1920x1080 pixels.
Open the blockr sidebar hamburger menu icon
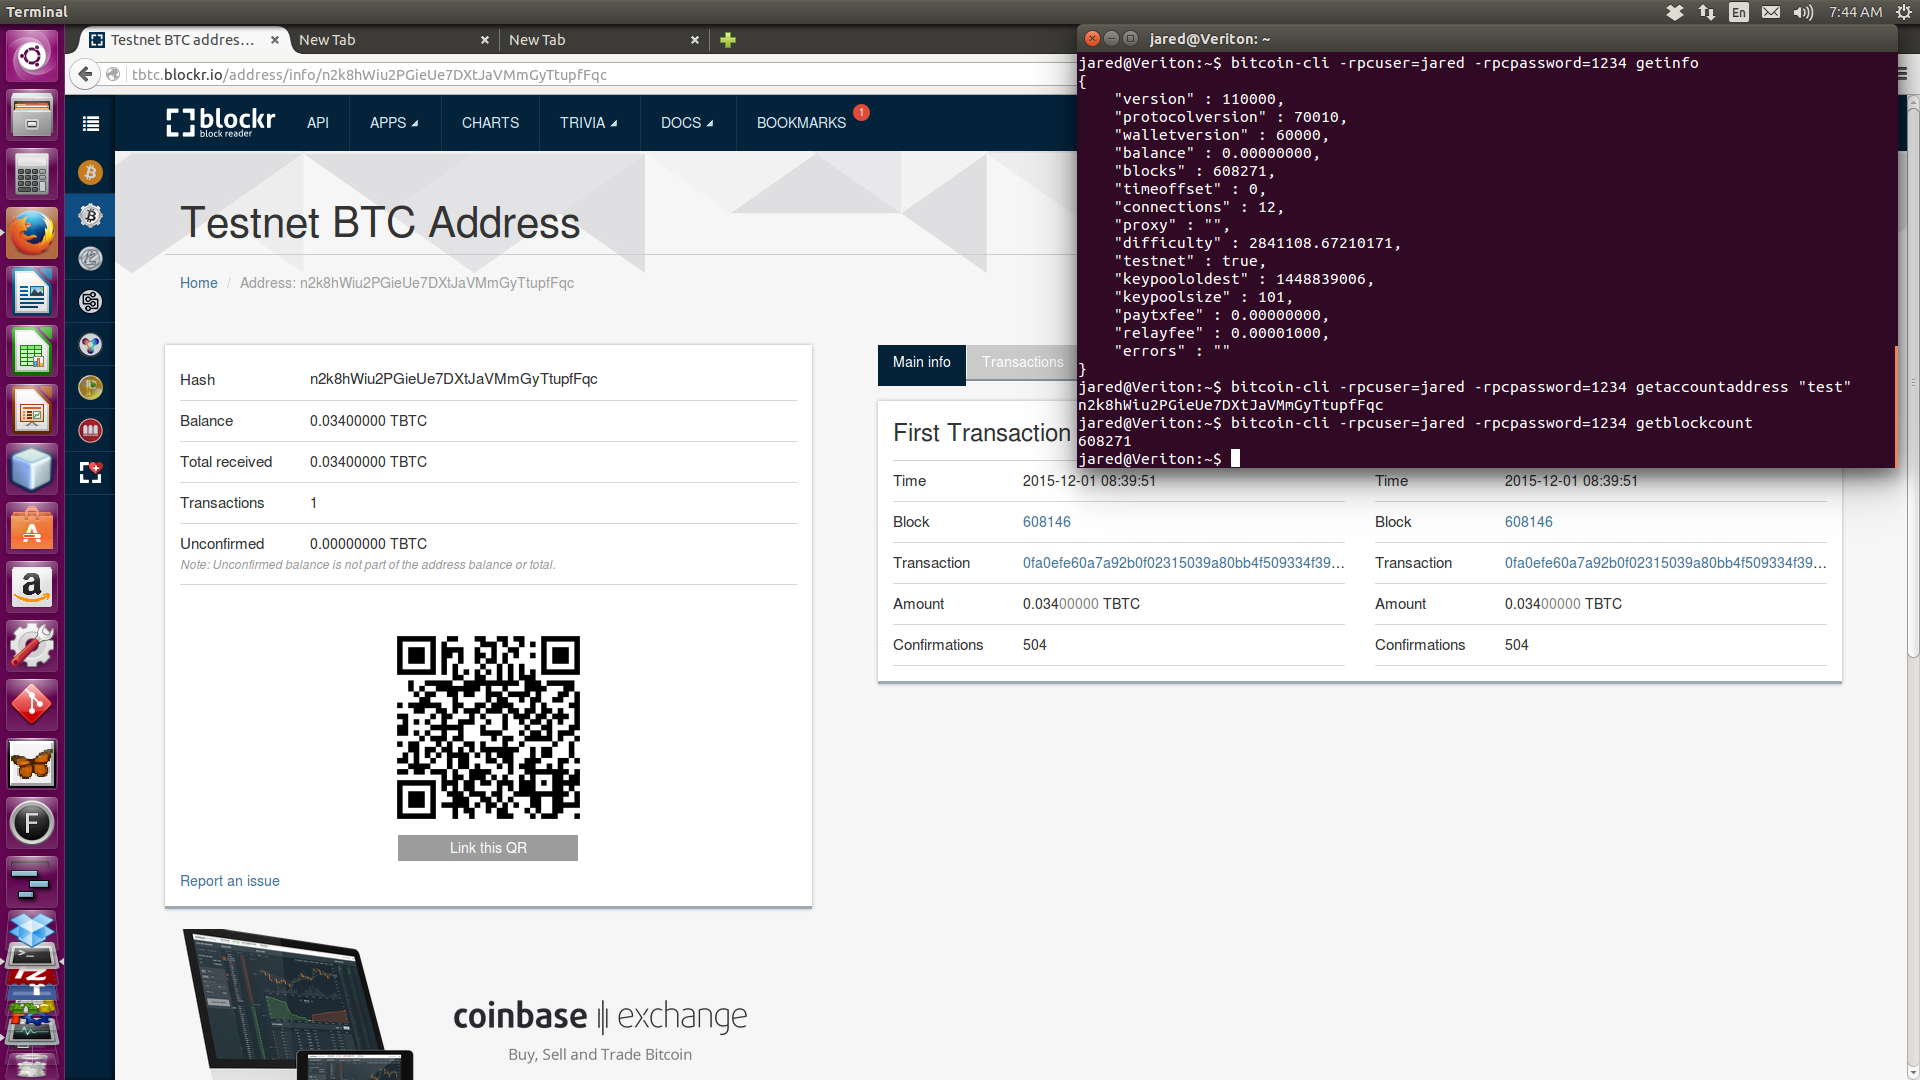(x=91, y=123)
